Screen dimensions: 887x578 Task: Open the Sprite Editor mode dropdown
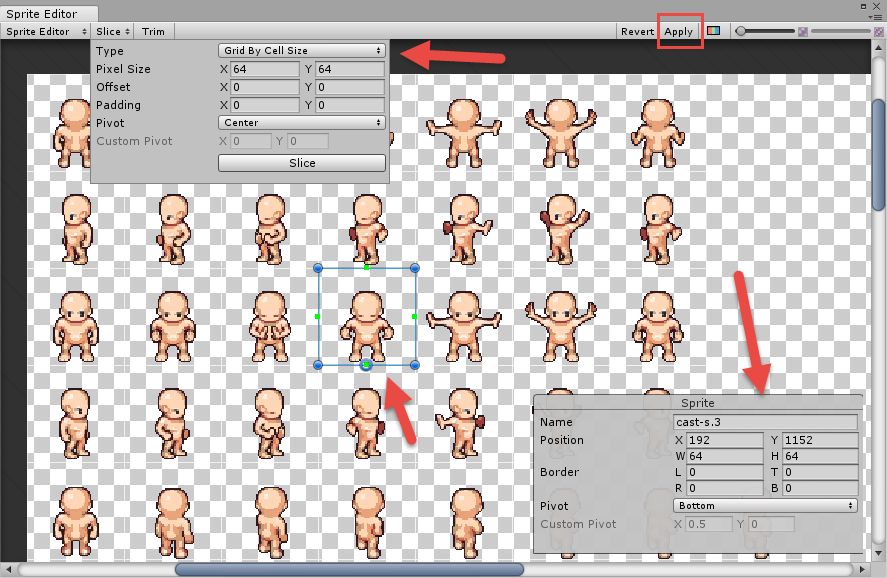click(x=45, y=31)
